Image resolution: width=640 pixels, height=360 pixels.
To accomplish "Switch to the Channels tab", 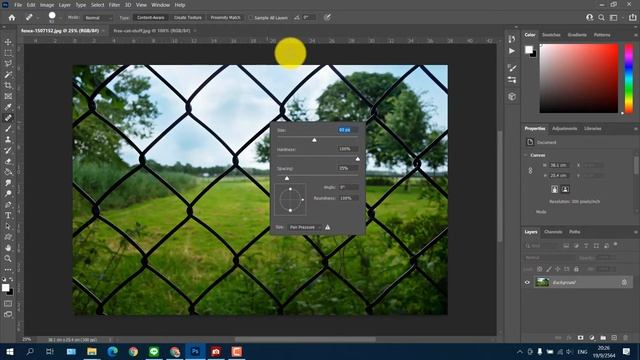I will point(553,232).
